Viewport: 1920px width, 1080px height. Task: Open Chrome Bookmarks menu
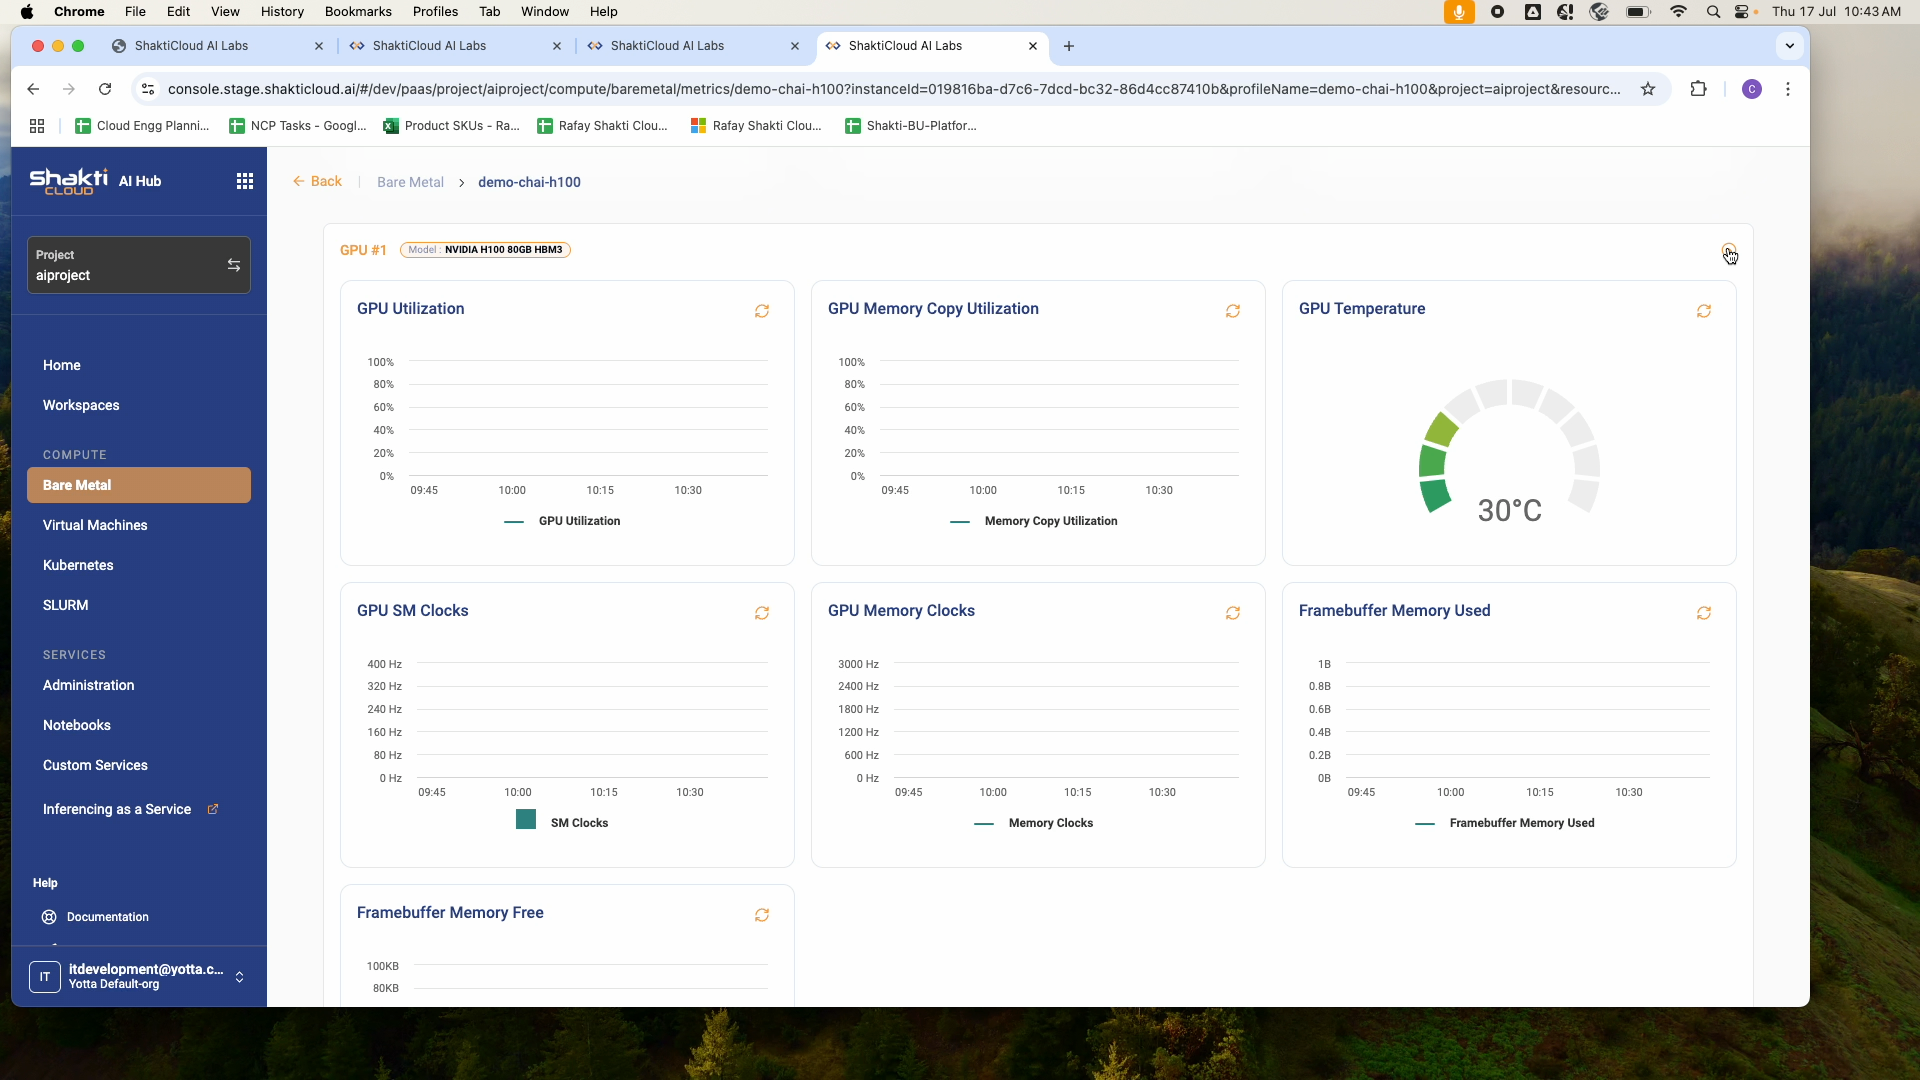point(358,12)
